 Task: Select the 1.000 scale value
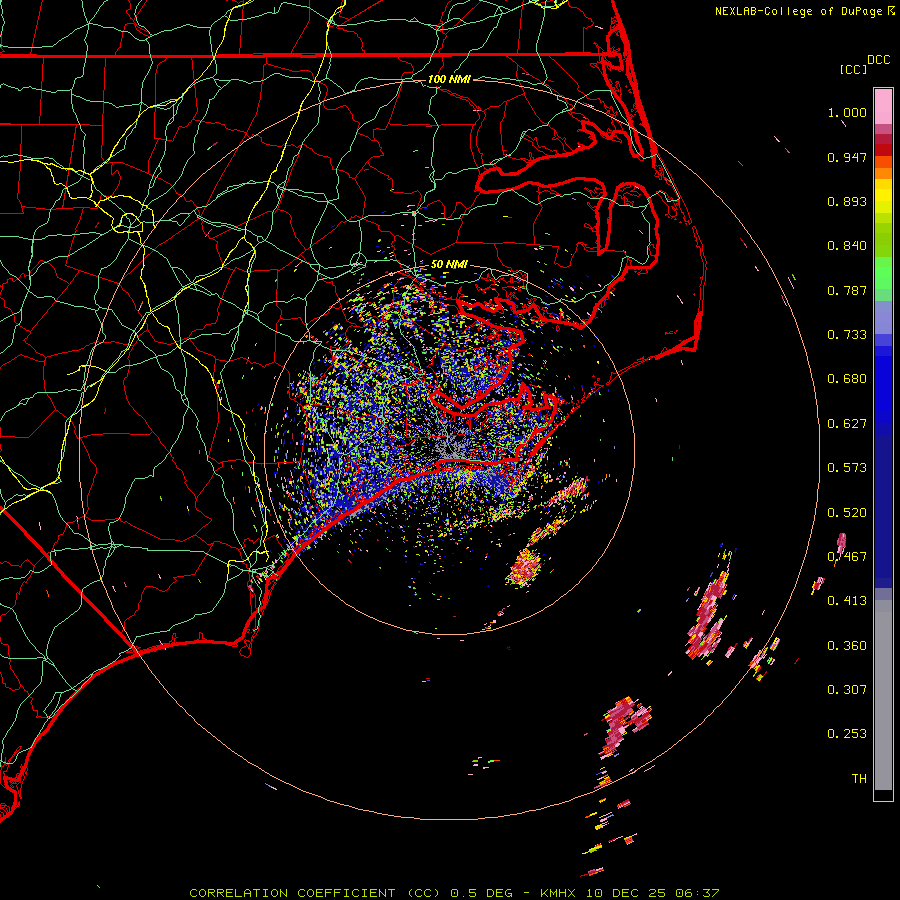(x=847, y=112)
